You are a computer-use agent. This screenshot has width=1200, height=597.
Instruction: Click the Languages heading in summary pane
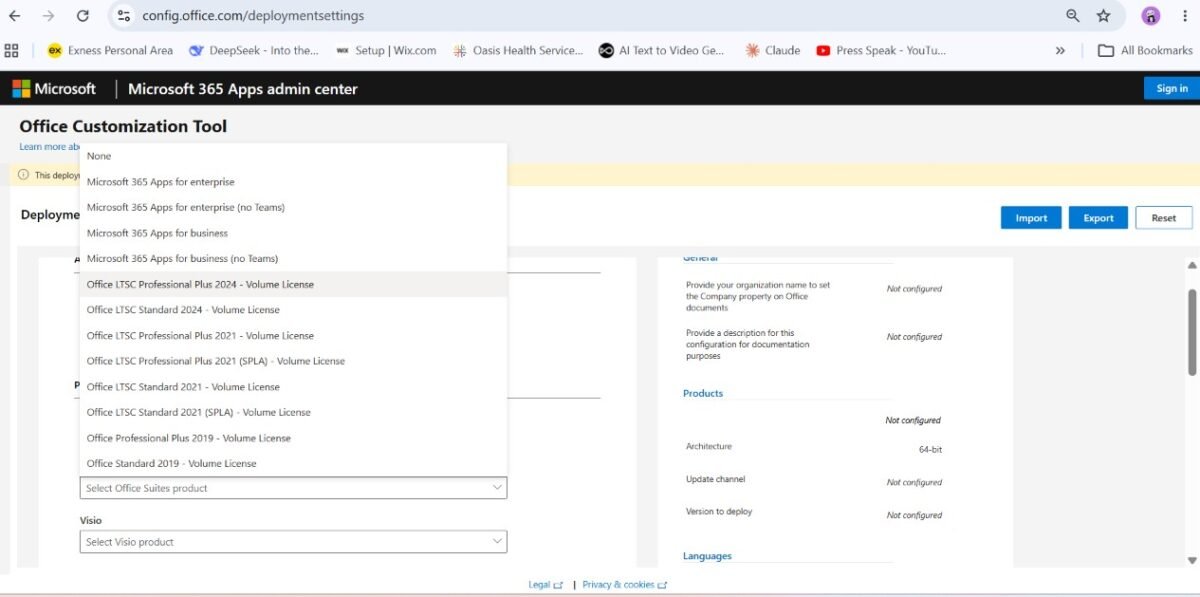(x=707, y=556)
